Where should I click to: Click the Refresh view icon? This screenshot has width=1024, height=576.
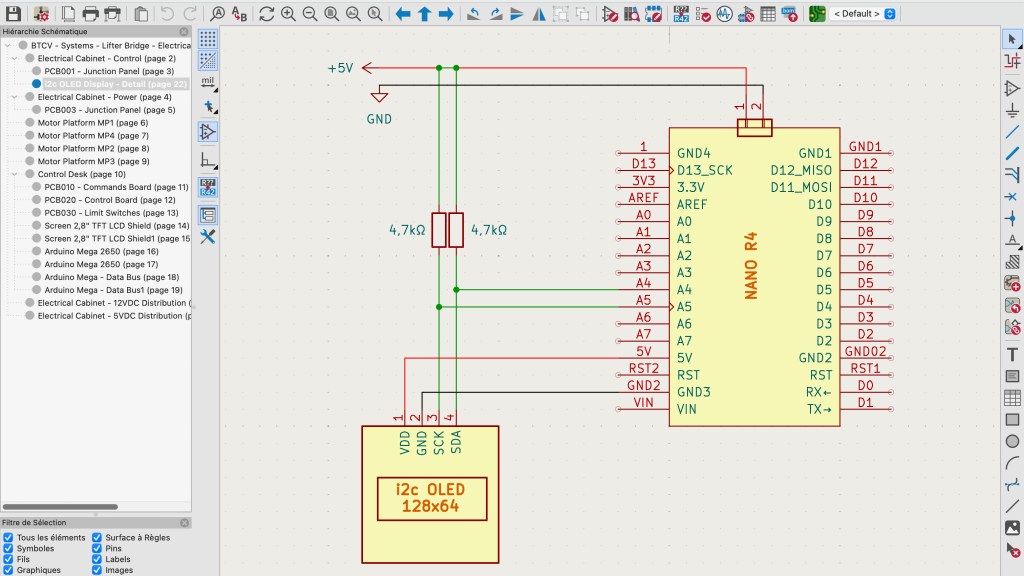click(x=266, y=13)
